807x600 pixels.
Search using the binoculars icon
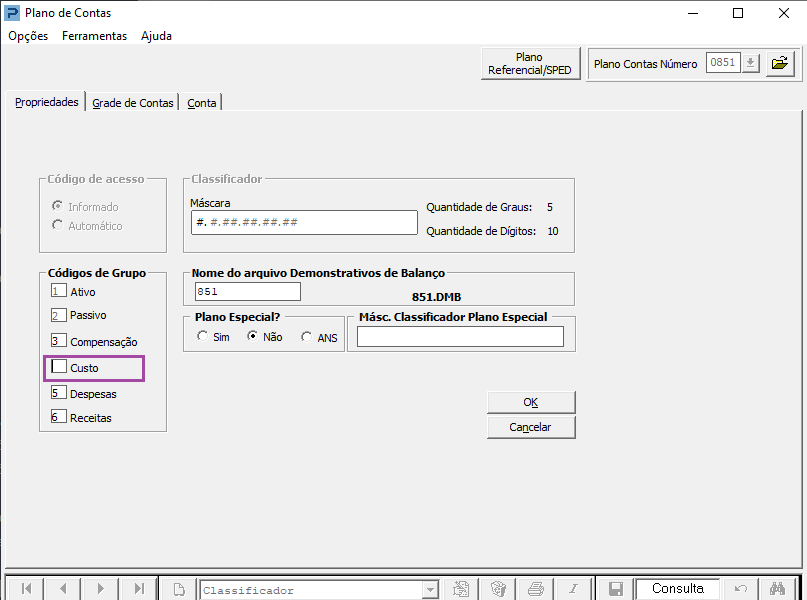(x=777, y=589)
